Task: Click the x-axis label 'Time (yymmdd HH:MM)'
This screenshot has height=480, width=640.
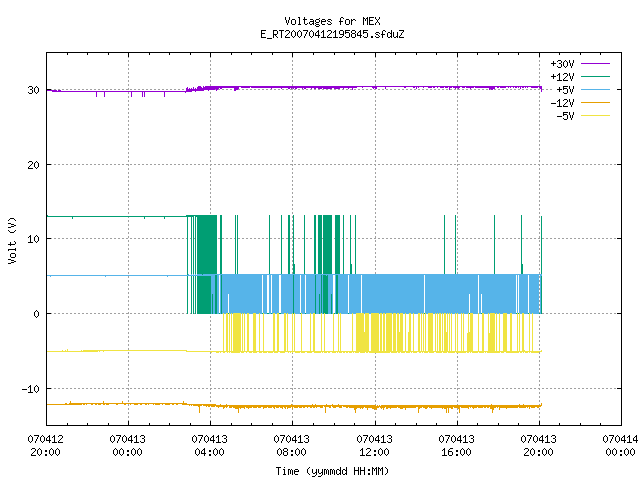Action: tap(332, 471)
